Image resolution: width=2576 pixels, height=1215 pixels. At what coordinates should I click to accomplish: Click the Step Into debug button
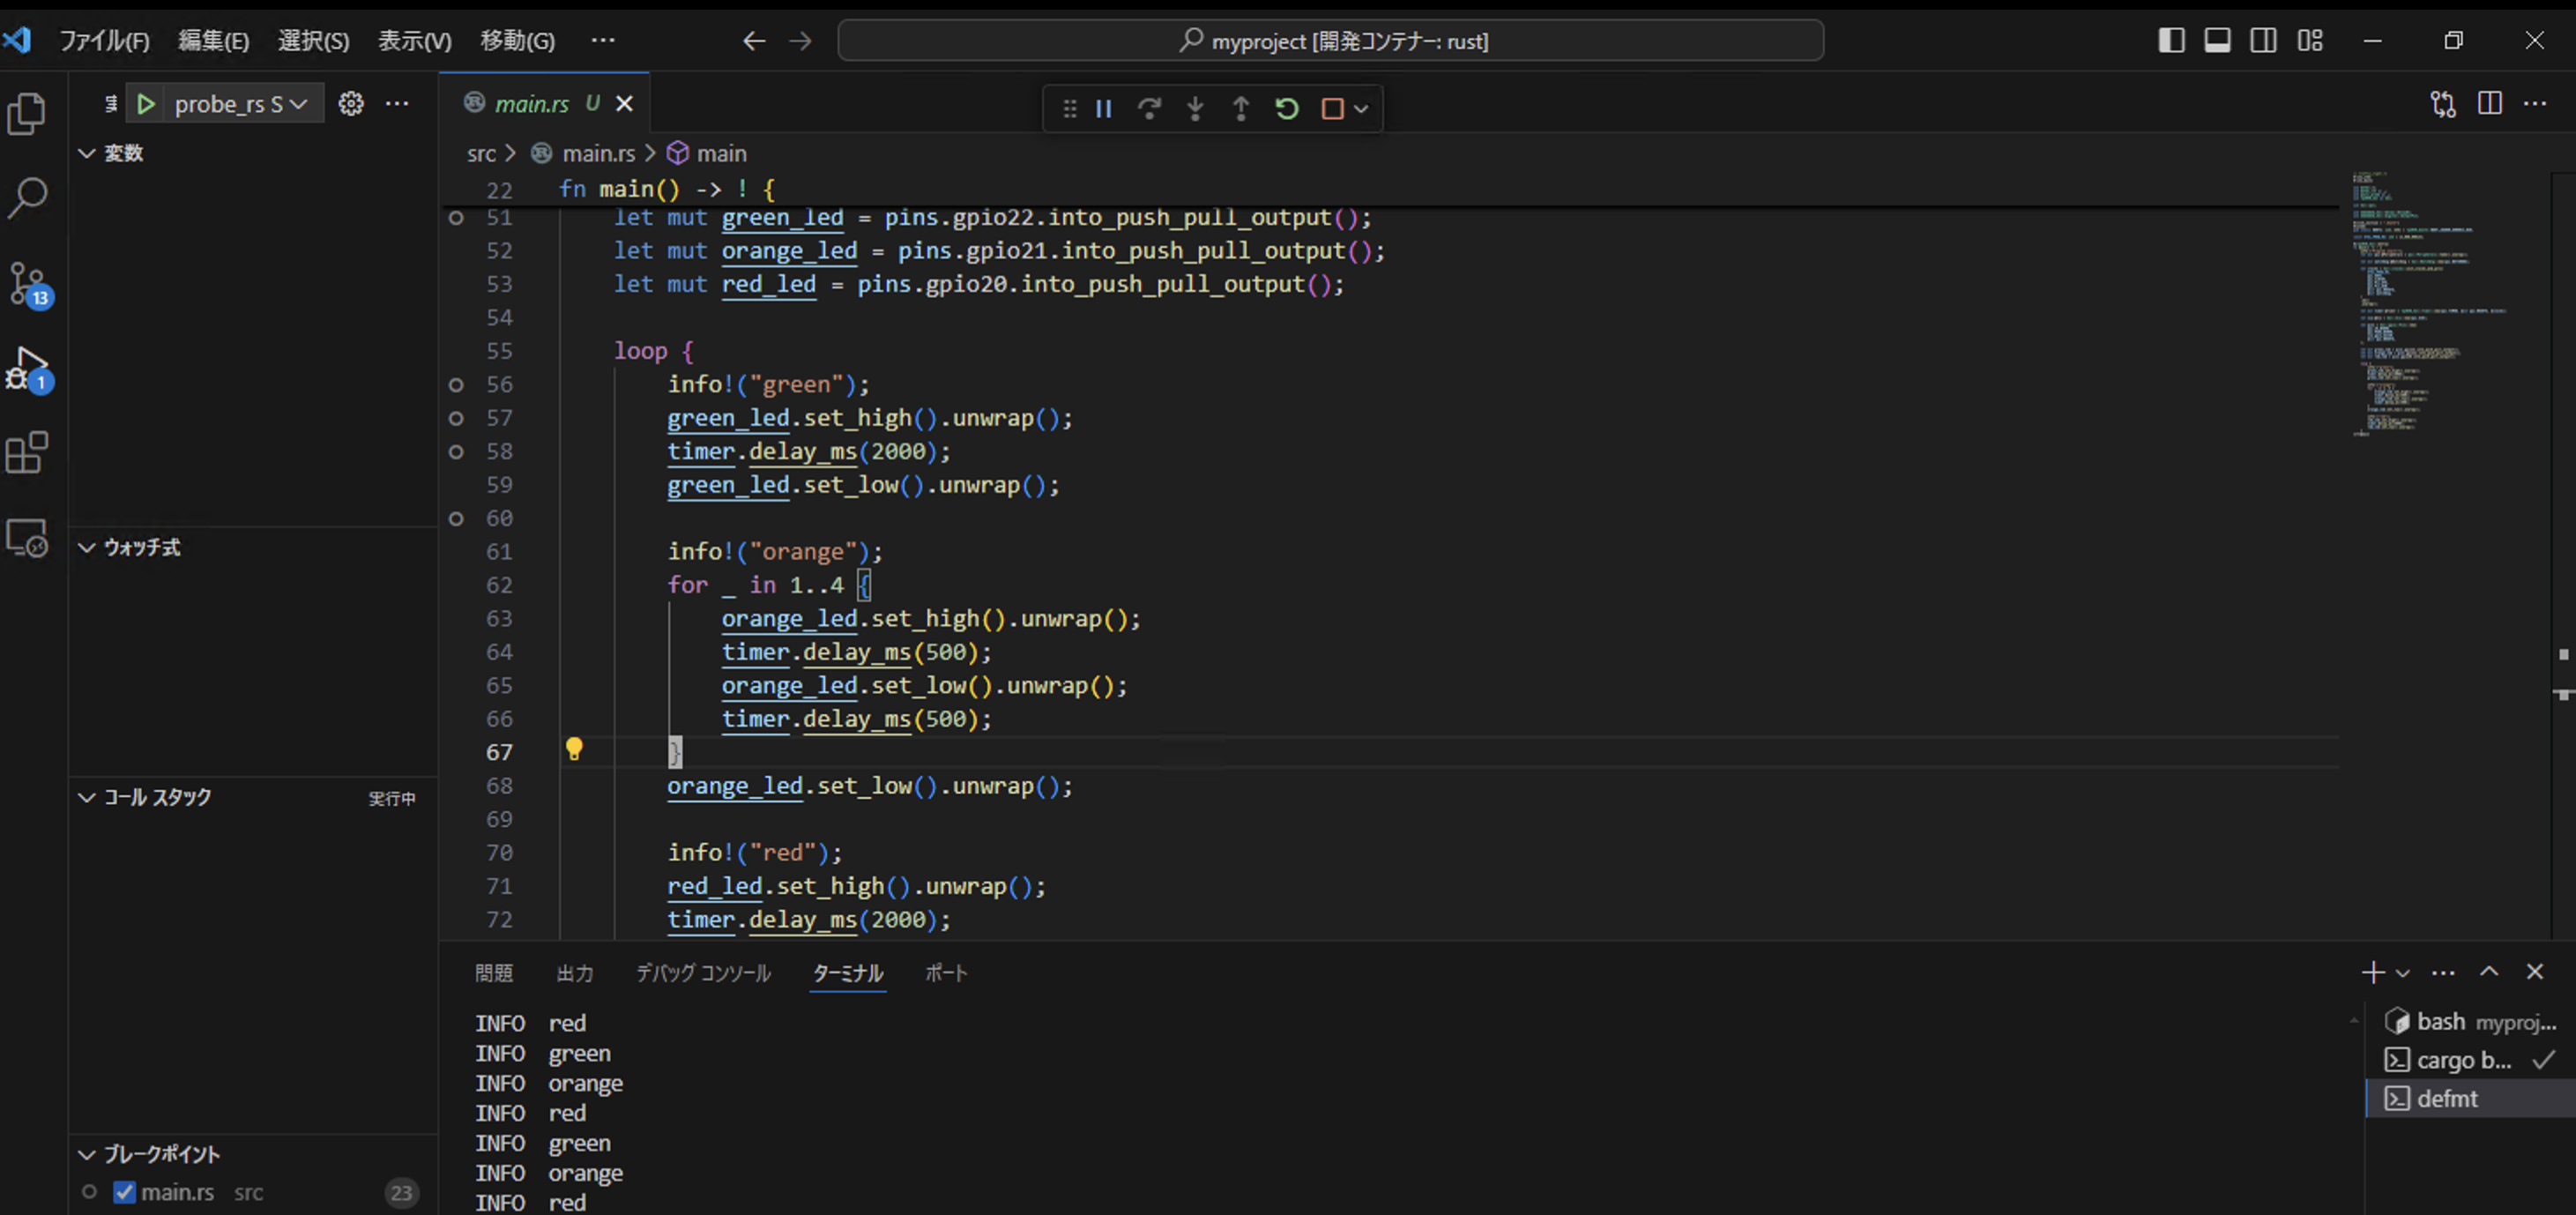point(1195,109)
